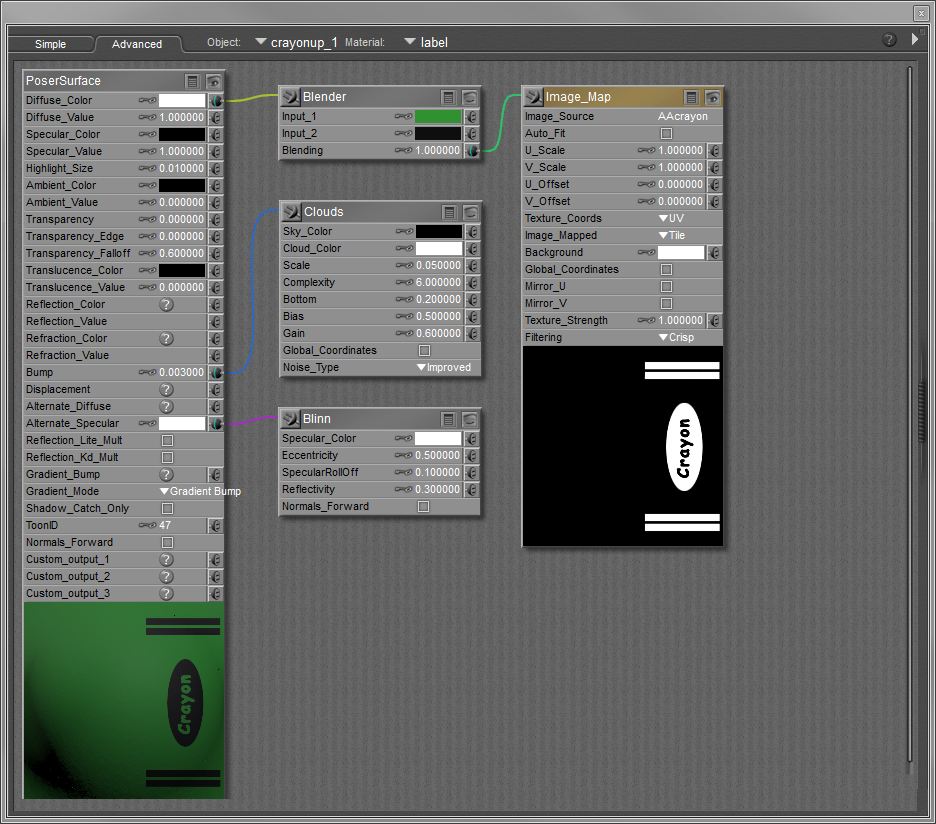Image resolution: width=936 pixels, height=824 pixels.
Task: Select the Advanced tab
Action: [x=137, y=44]
